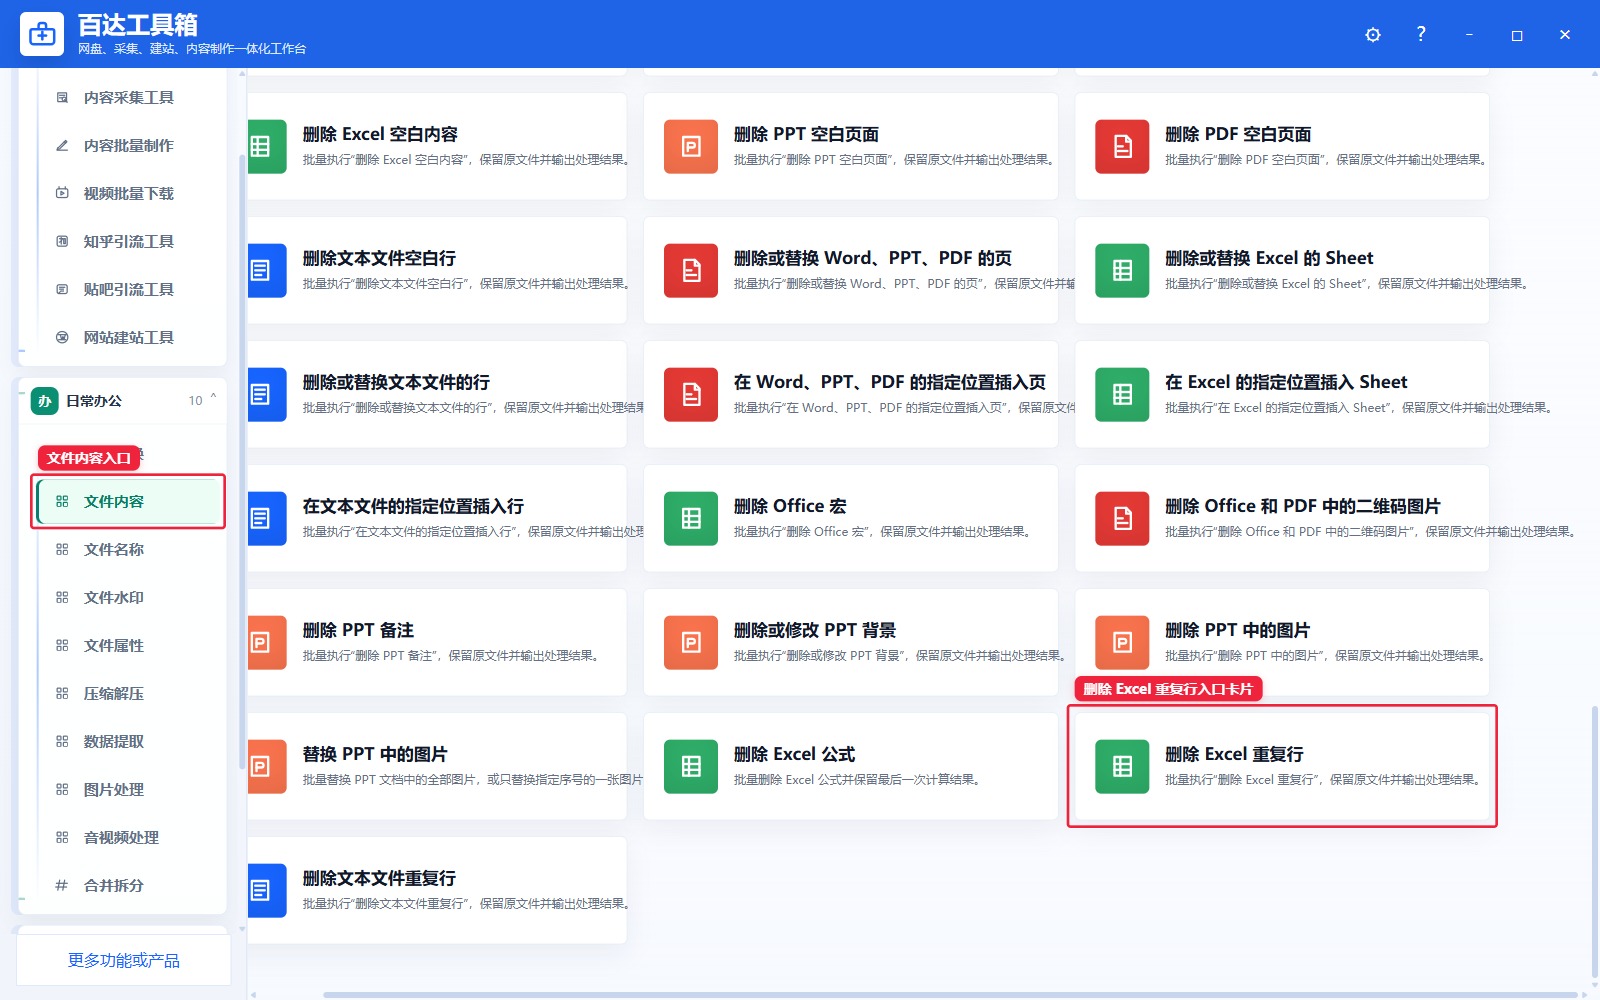Image resolution: width=1600 pixels, height=1000 pixels.
Task: Click the orange 删除 PPT 备注 icon
Action: [267, 642]
